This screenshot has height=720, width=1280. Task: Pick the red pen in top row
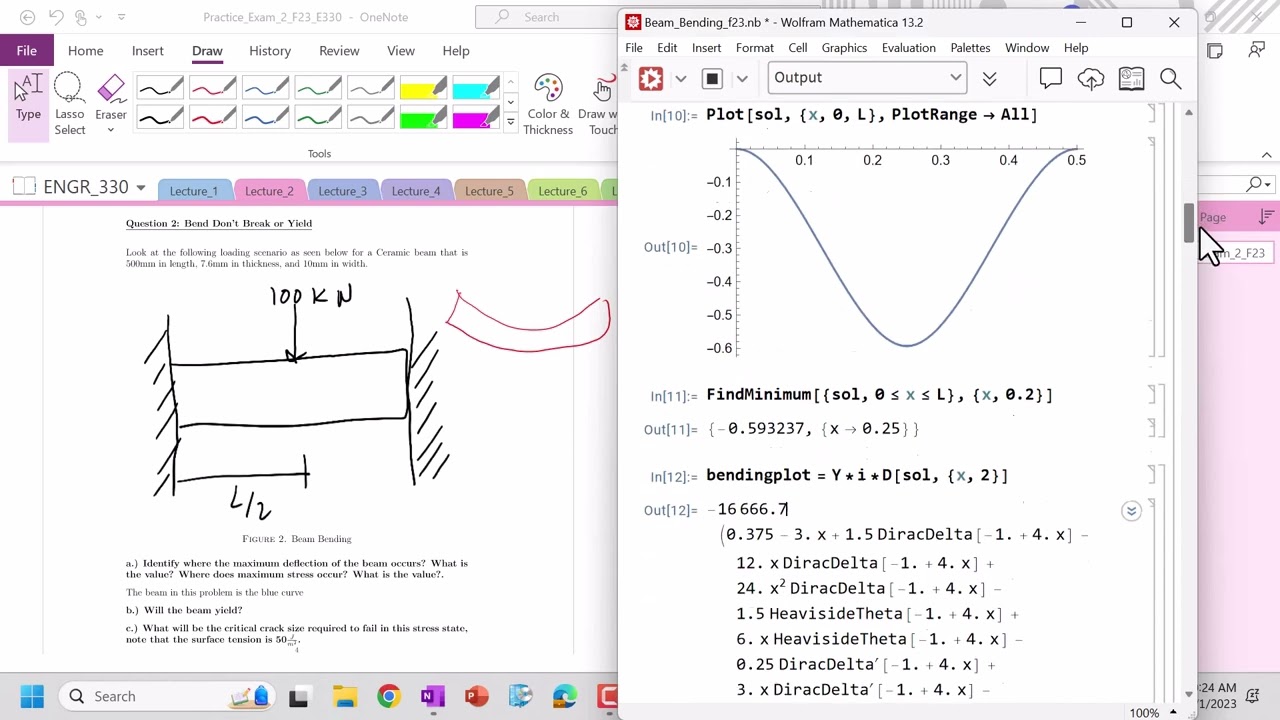213,90
